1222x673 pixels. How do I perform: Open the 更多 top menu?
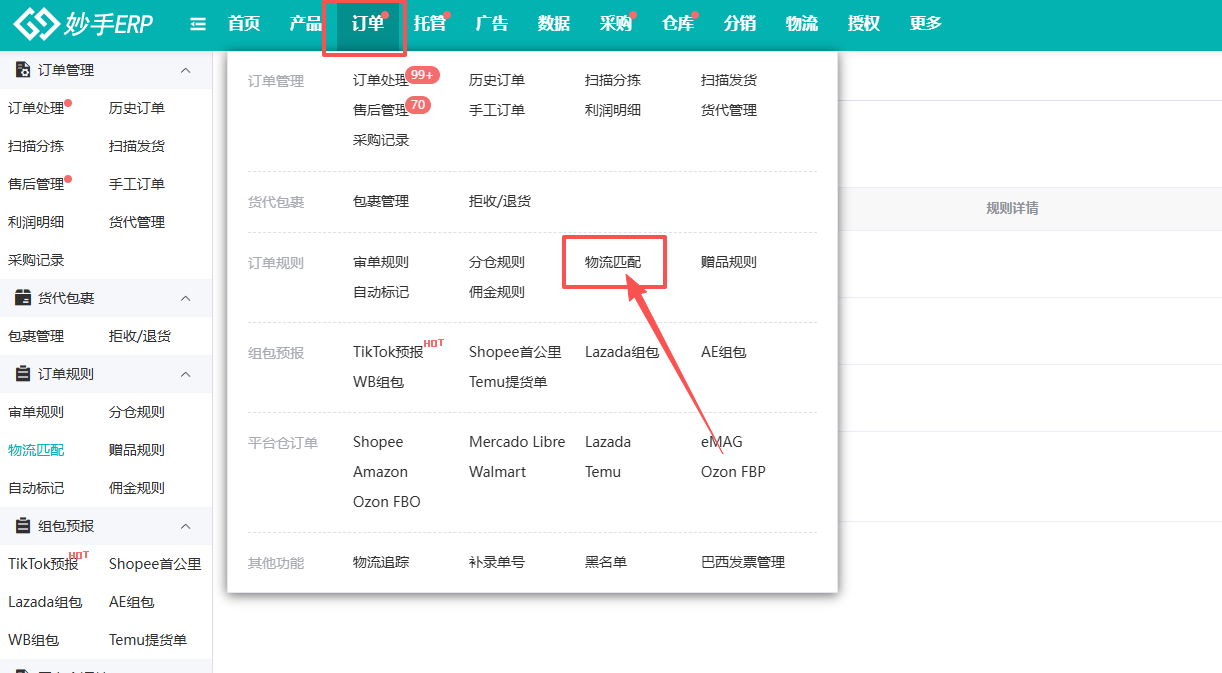coord(926,24)
